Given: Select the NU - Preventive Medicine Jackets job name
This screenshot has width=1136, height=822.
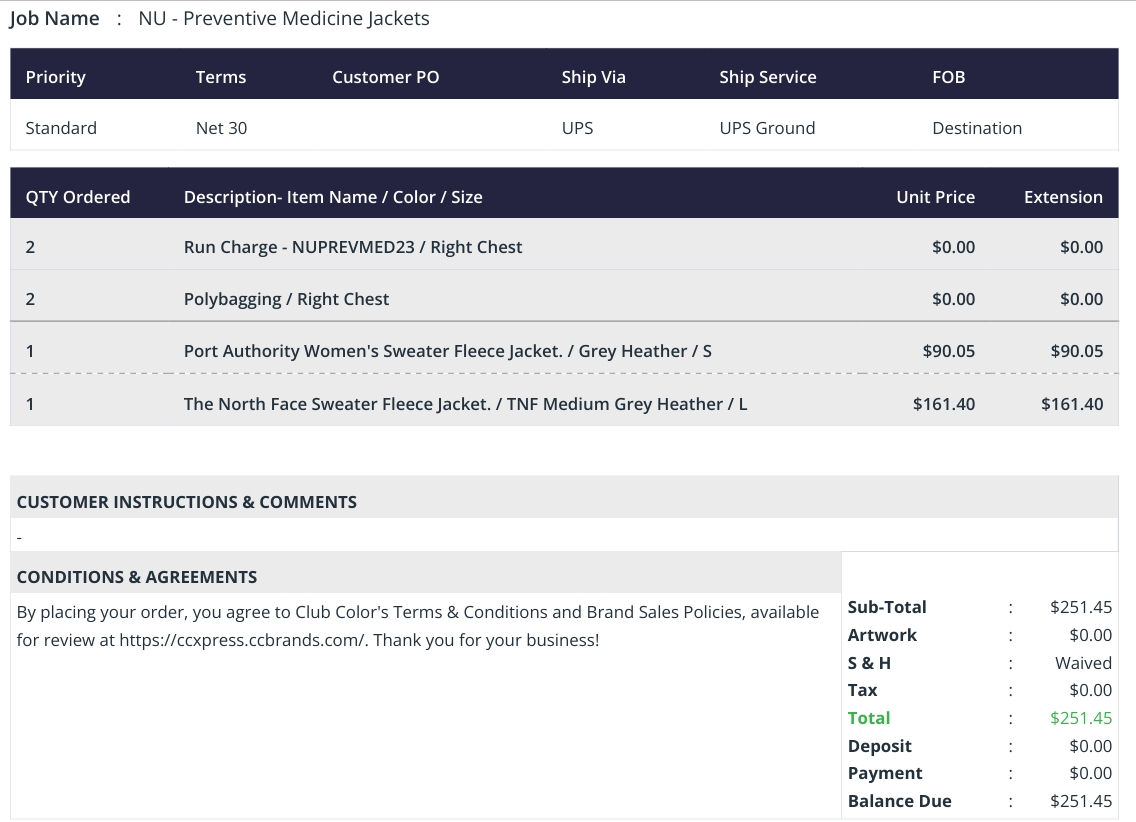Looking at the screenshot, I should (284, 18).
